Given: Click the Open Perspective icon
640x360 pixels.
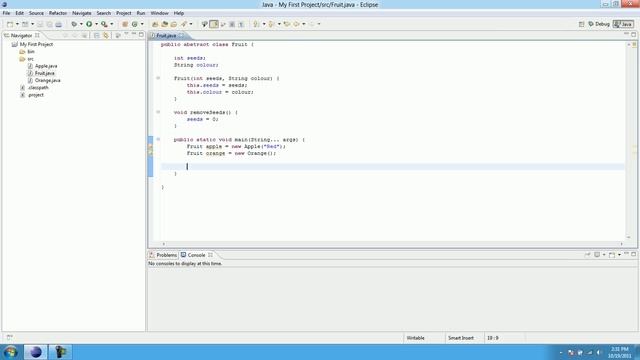Looking at the screenshot, I should click(x=581, y=24).
